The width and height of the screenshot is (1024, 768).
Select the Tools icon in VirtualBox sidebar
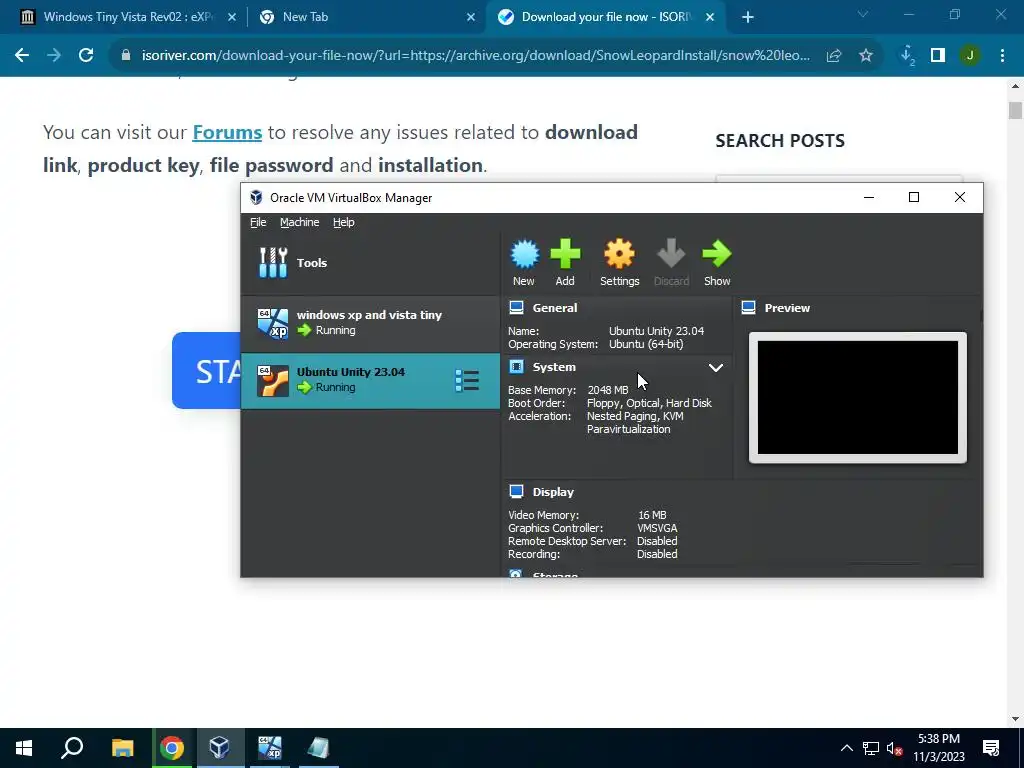[273, 263]
